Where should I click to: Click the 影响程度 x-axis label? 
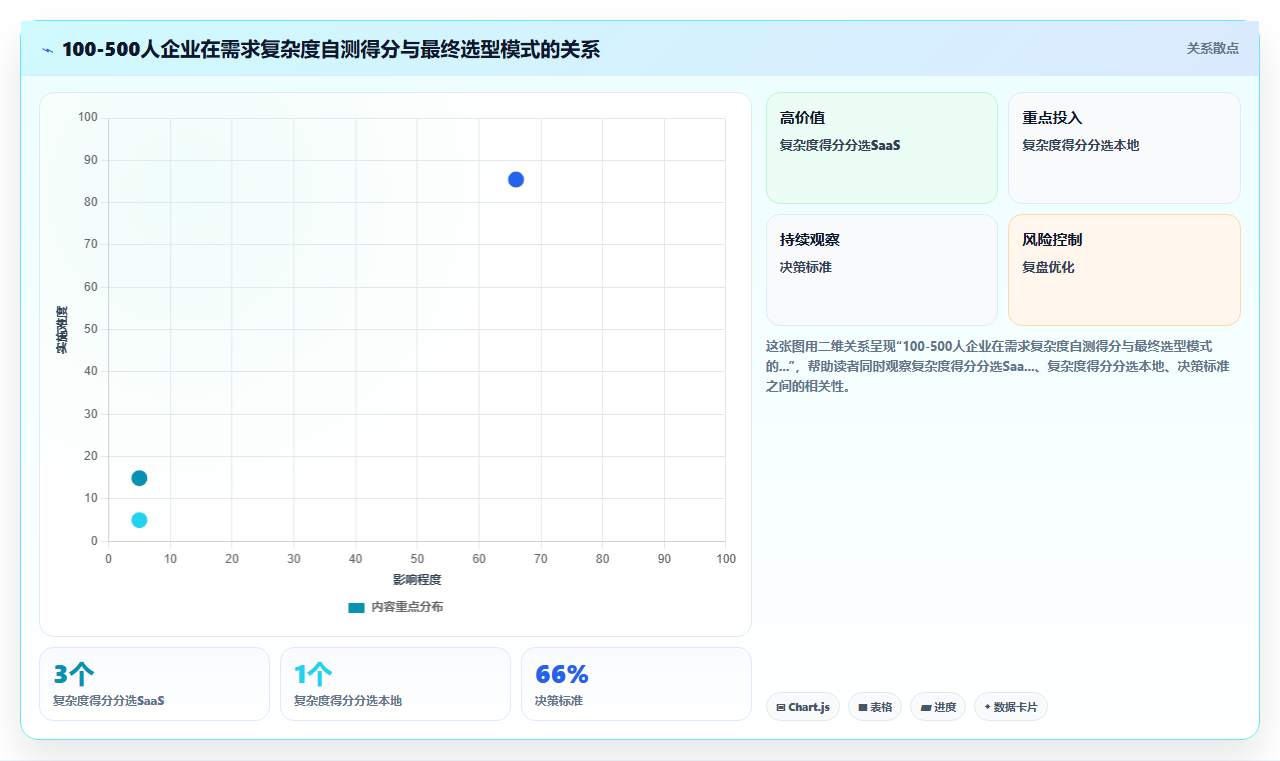coord(417,580)
